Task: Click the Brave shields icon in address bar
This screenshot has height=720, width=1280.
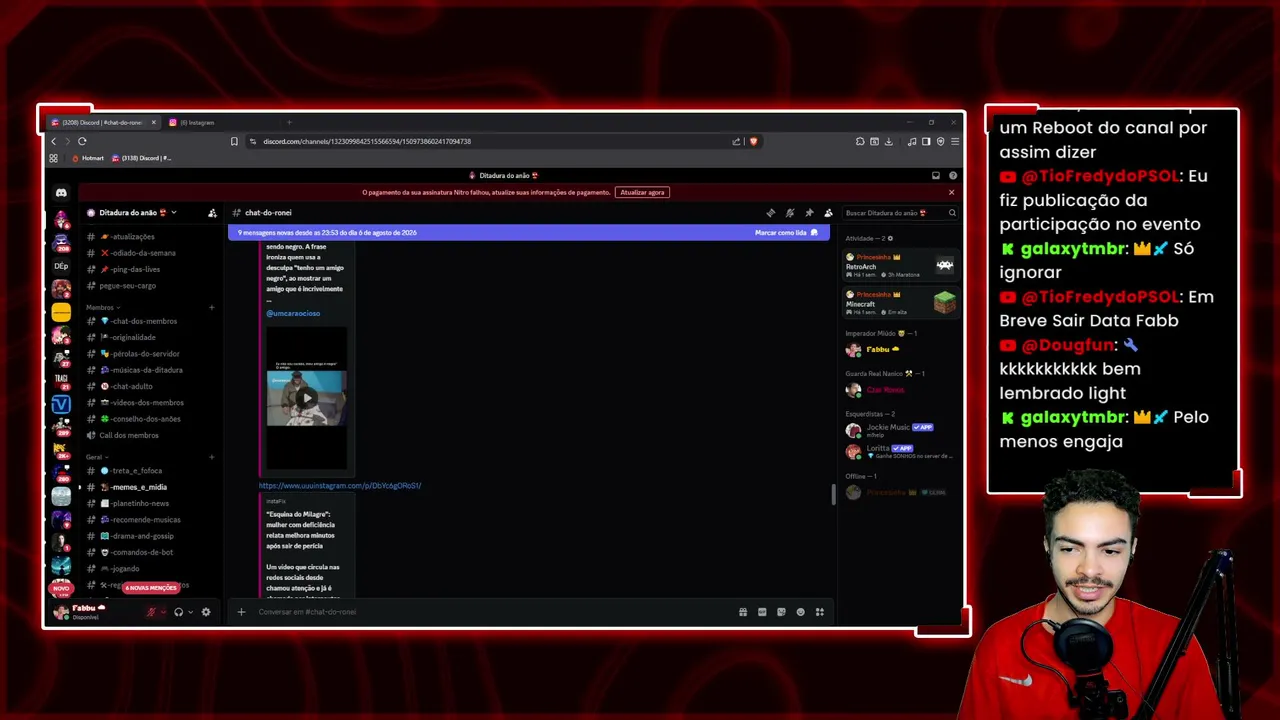Action: coord(753,141)
